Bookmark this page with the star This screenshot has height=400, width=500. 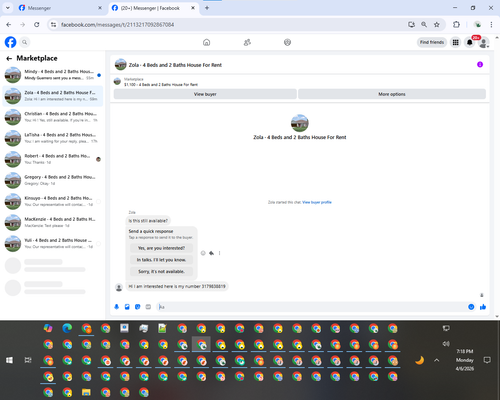point(437,25)
